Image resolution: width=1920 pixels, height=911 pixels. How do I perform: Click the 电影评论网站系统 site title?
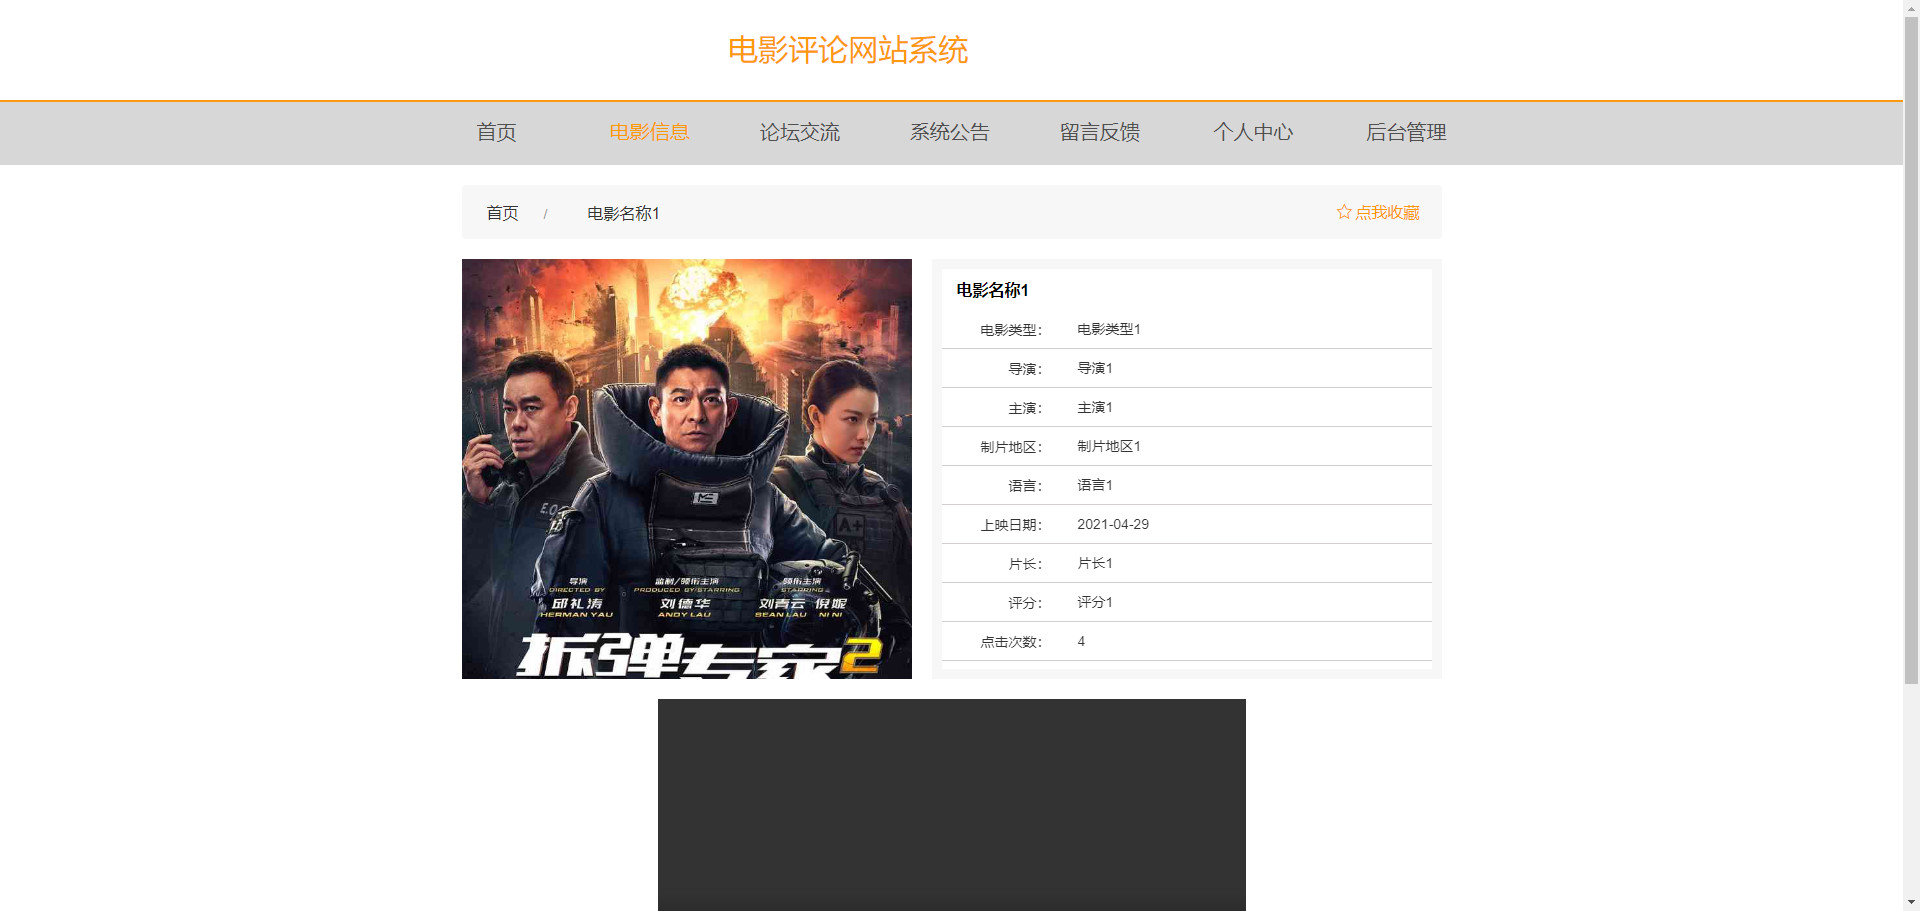pos(848,50)
